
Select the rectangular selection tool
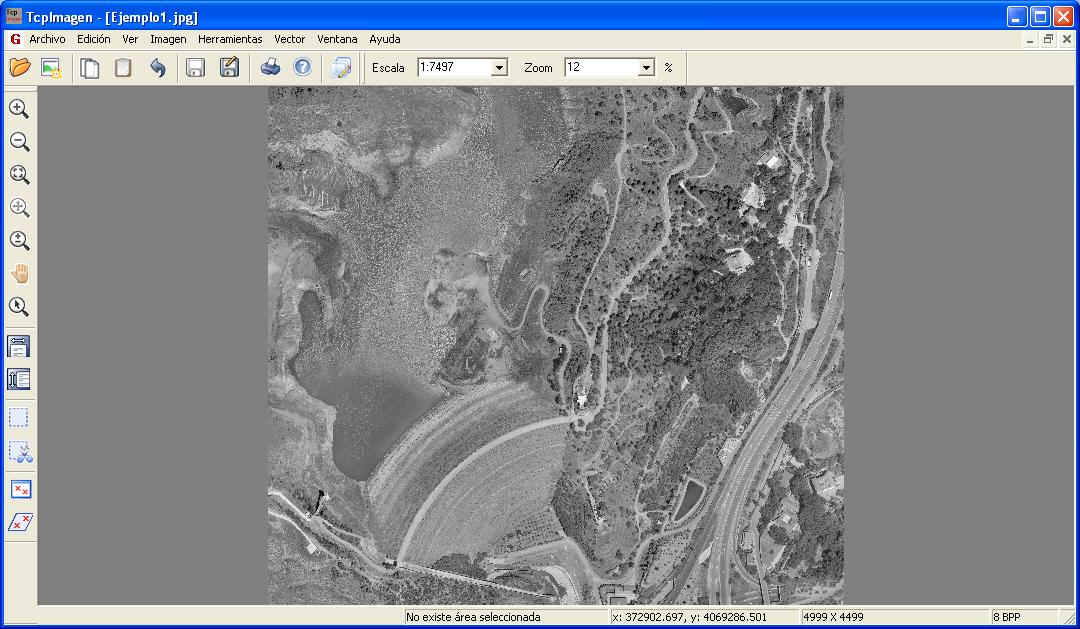click(19, 417)
